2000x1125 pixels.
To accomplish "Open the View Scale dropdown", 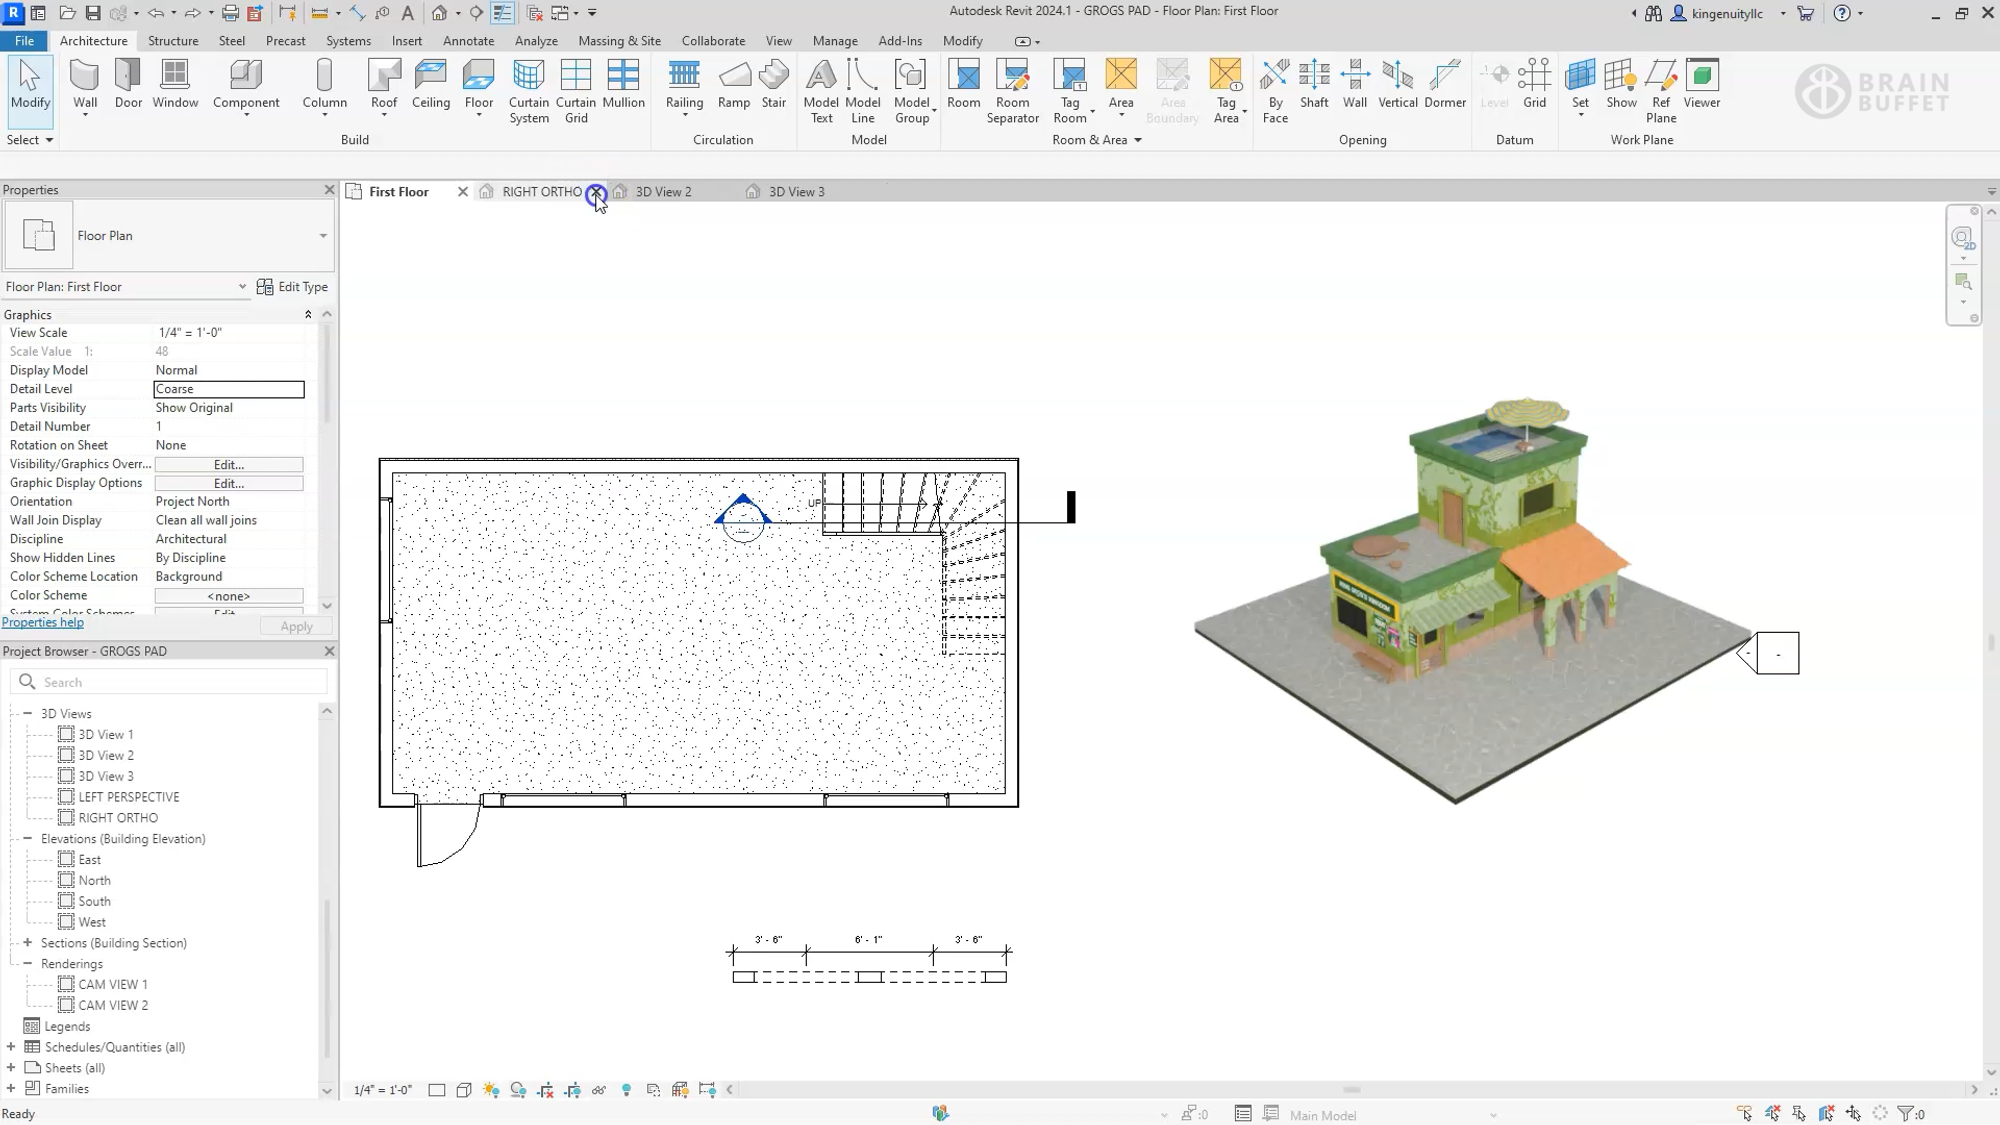I will (x=229, y=332).
